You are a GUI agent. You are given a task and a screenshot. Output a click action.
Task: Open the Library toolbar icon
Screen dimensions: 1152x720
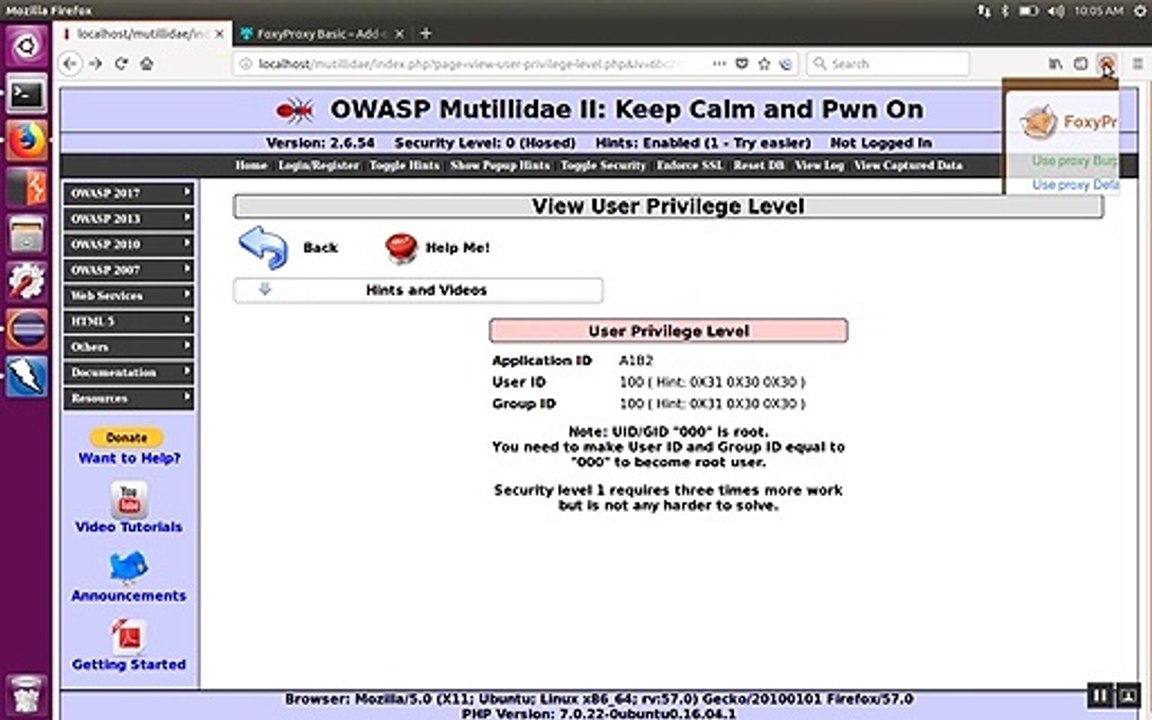coord(1055,64)
